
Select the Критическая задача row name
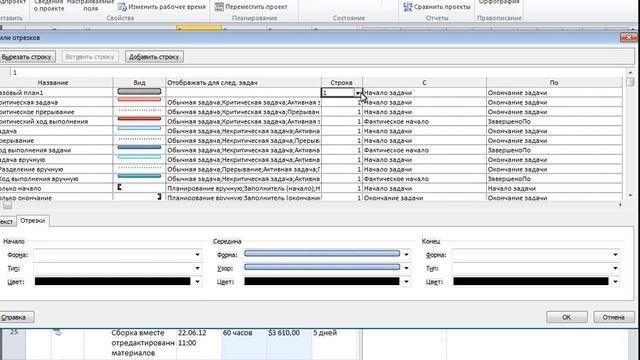coord(29,102)
